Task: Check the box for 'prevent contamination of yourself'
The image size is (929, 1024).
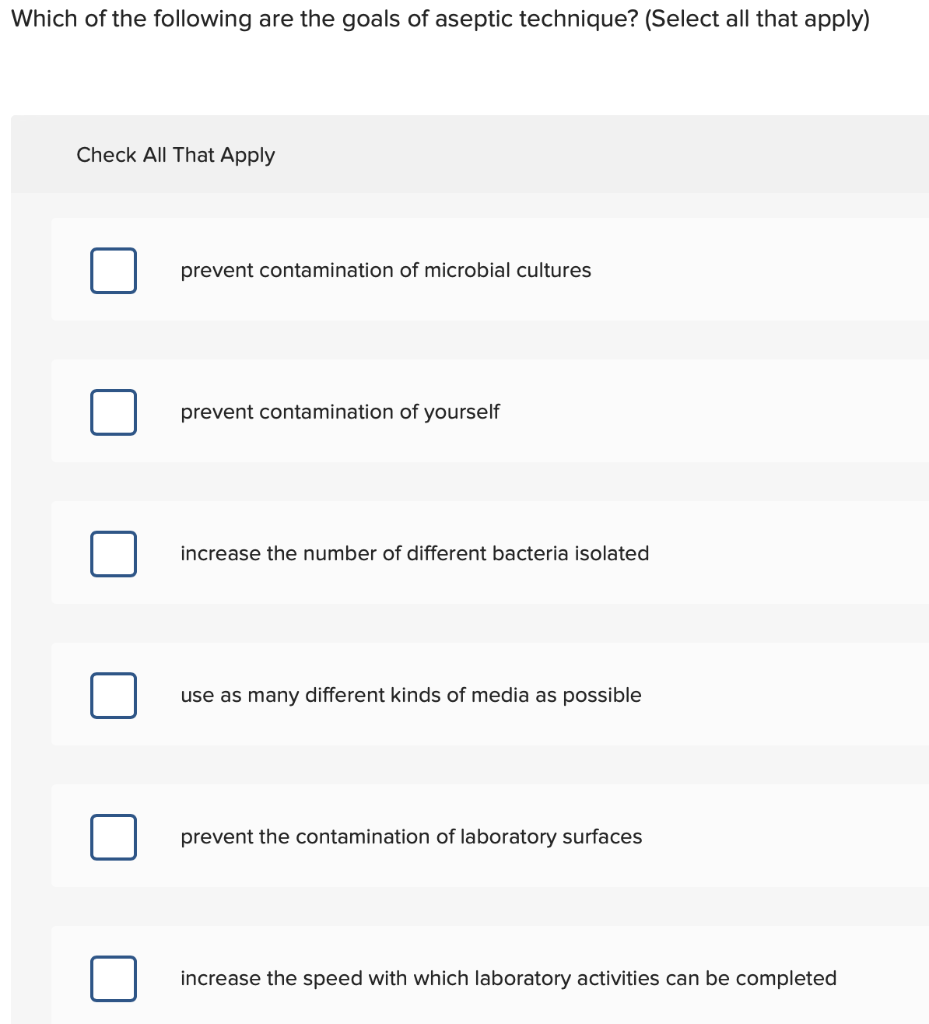Action: coord(113,411)
